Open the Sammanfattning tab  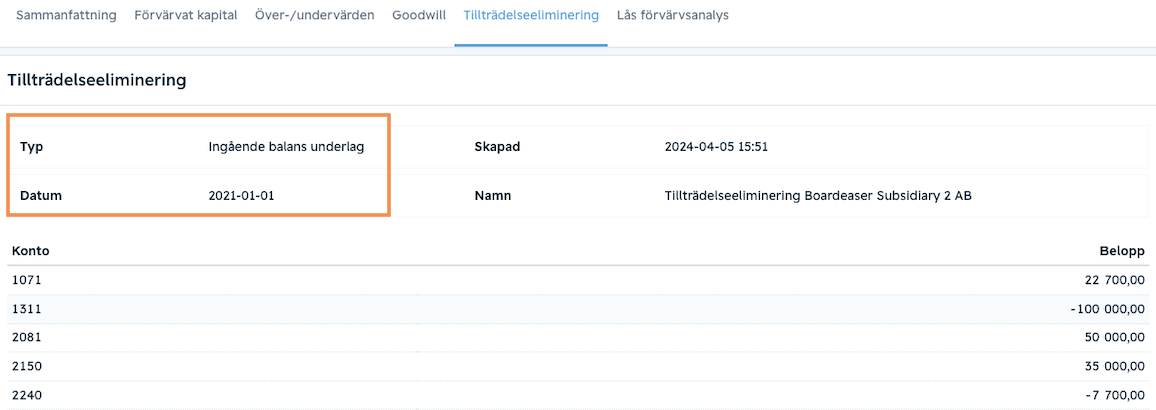click(x=66, y=15)
